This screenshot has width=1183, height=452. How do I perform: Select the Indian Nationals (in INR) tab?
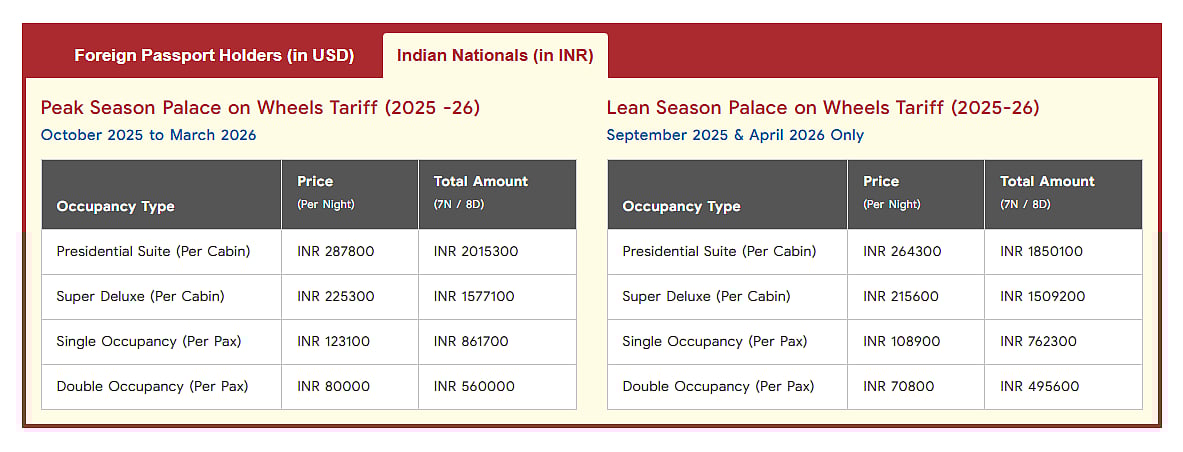(x=495, y=56)
